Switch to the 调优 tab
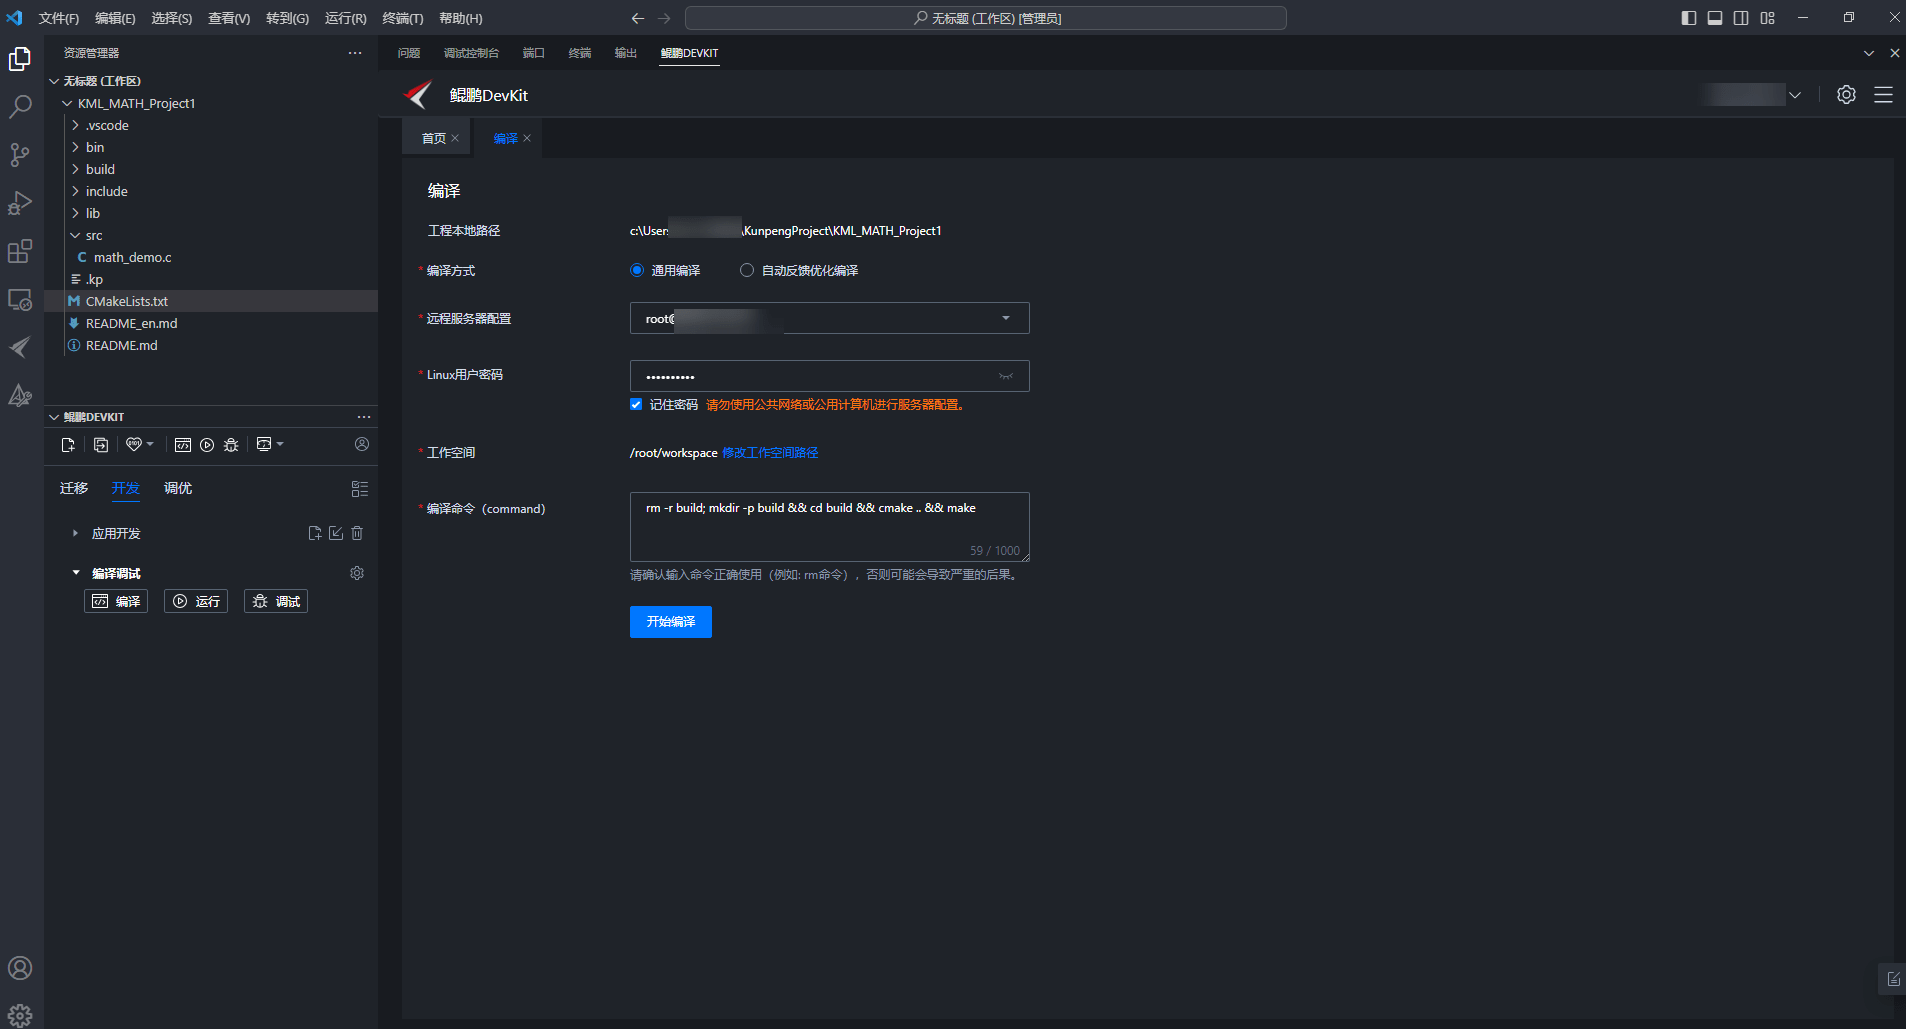 (178, 488)
